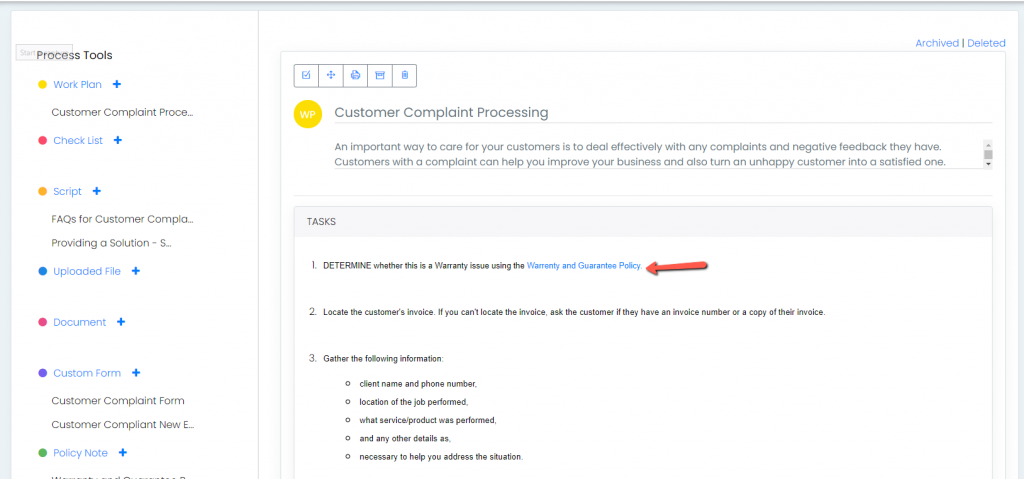Screen dimensions: 1024x479
Task: Open the Warranty and Guarantee Policy link
Action: pyautogui.click(x=584, y=266)
